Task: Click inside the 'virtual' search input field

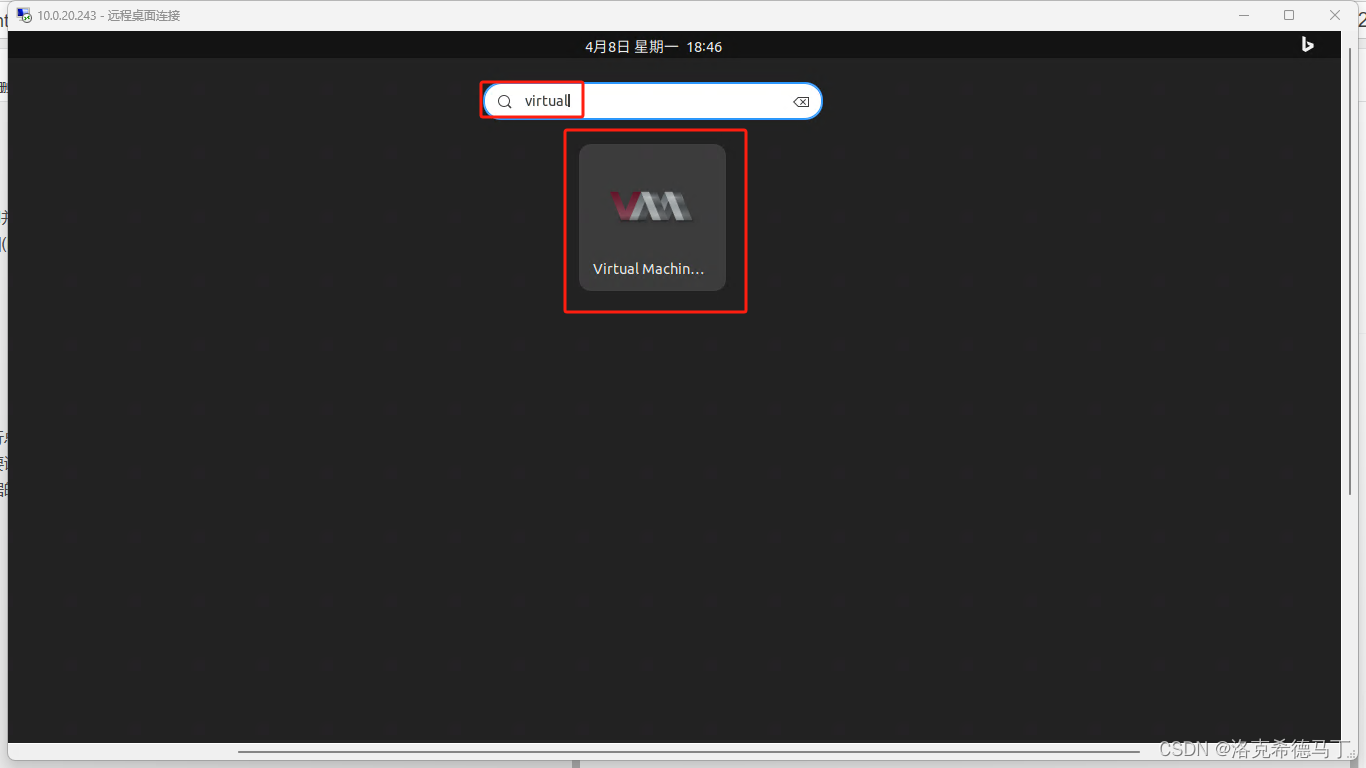Action: point(653,101)
